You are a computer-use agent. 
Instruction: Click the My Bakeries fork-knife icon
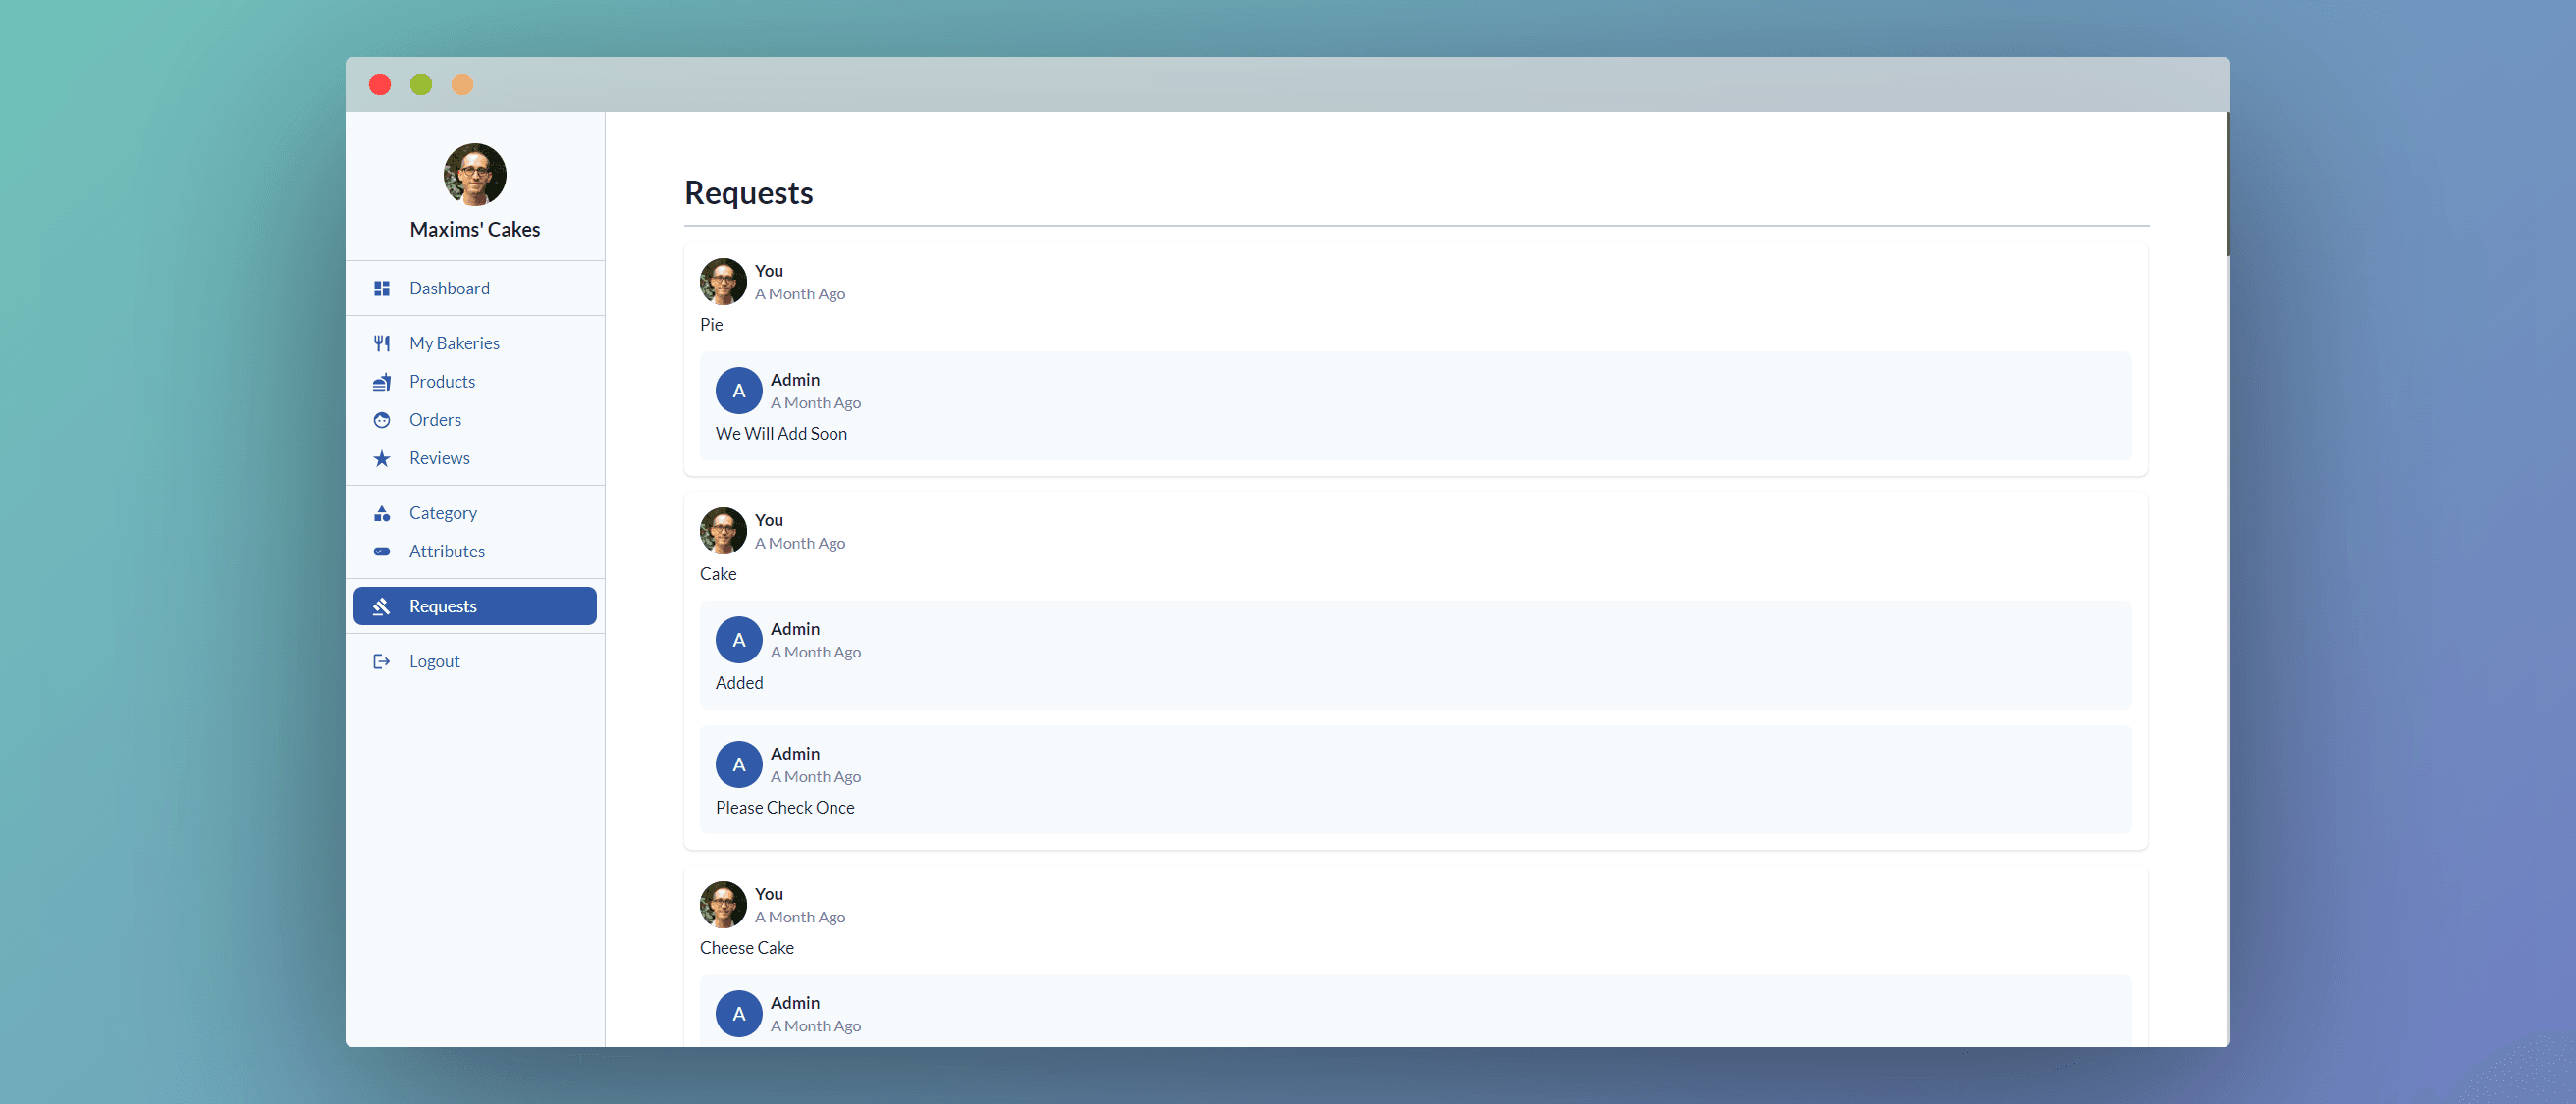[381, 343]
